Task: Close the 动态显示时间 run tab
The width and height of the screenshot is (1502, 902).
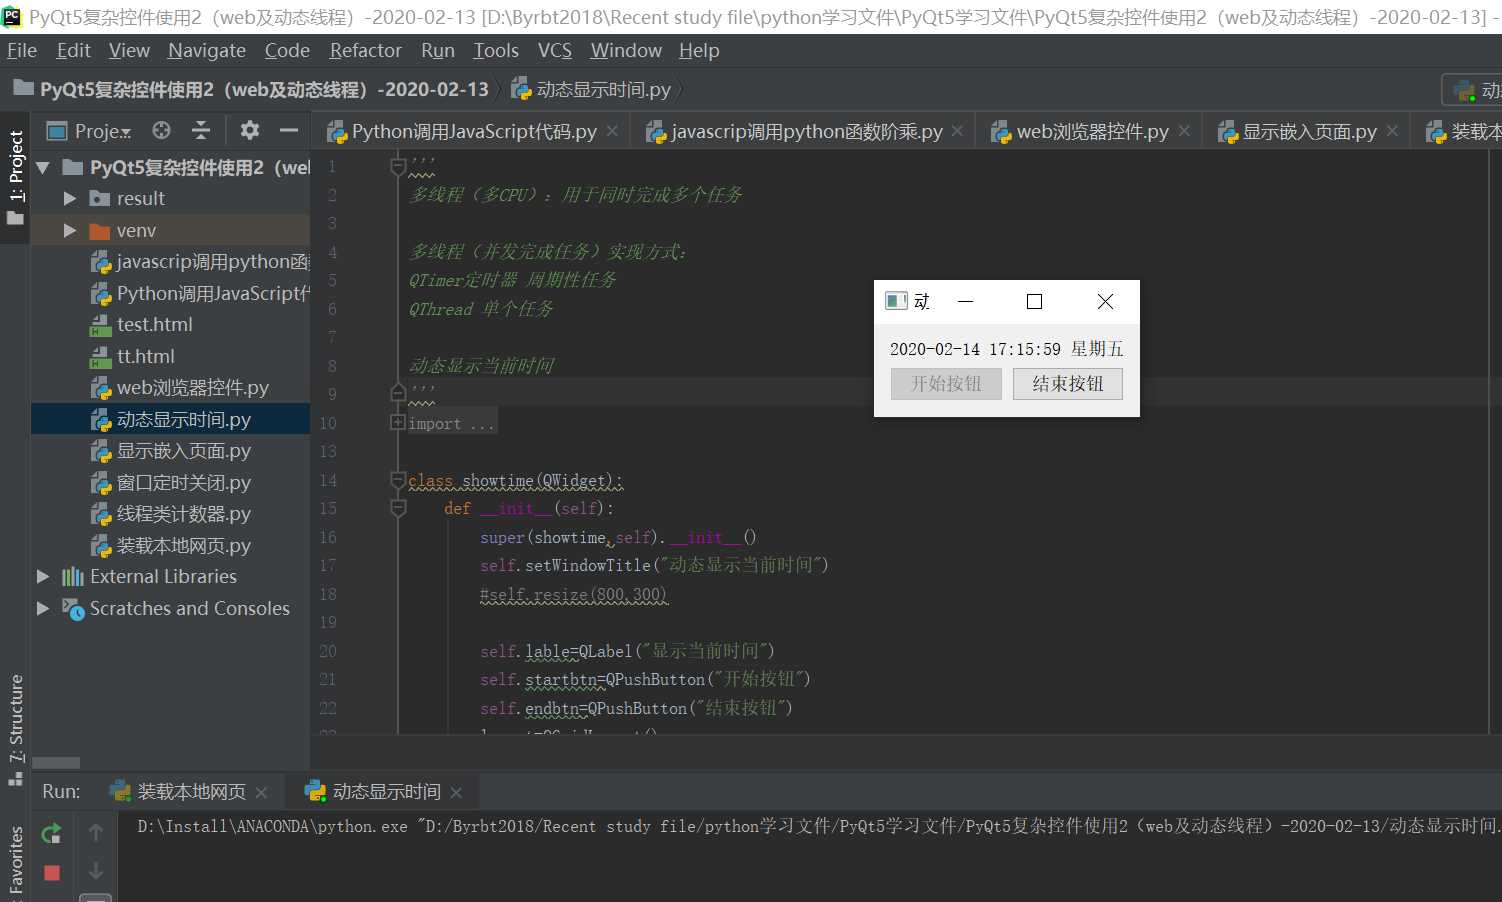Action: click(x=456, y=792)
